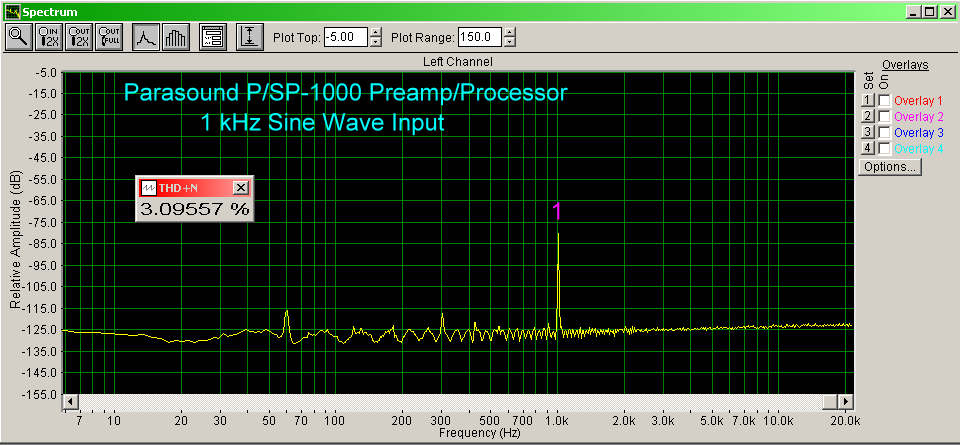Image resolution: width=960 pixels, height=445 pixels.
Task: Enable the Overlay 3 checkbox
Action: pyautogui.click(x=885, y=132)
